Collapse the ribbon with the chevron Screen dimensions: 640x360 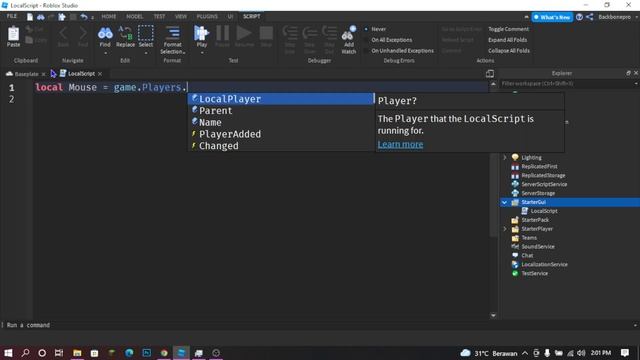point(526,17)
